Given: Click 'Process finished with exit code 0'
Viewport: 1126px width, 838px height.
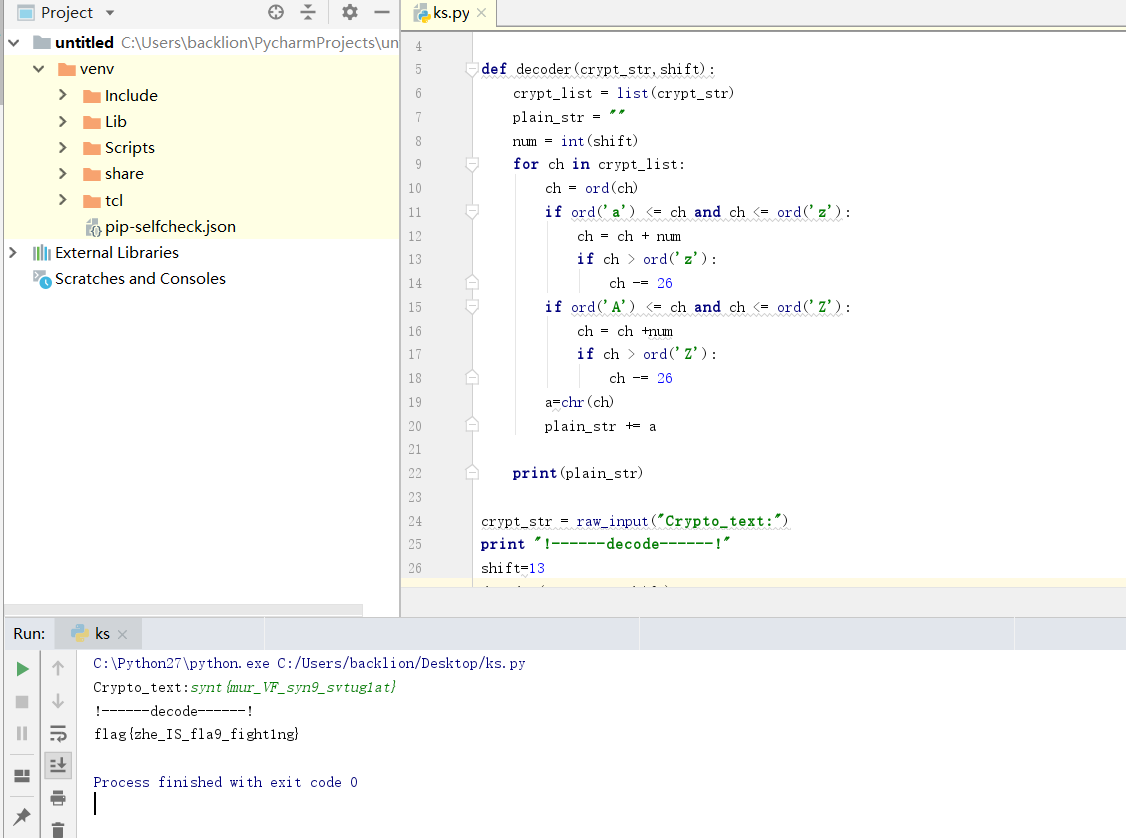Looking at the screenshot, I should click(225, 782).
